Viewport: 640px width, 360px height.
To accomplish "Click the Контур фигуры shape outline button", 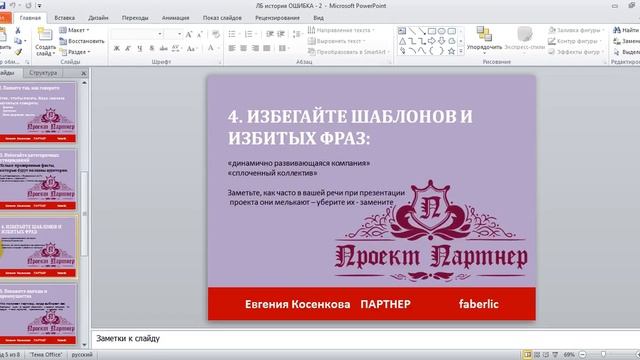I will tap(575, 41).
